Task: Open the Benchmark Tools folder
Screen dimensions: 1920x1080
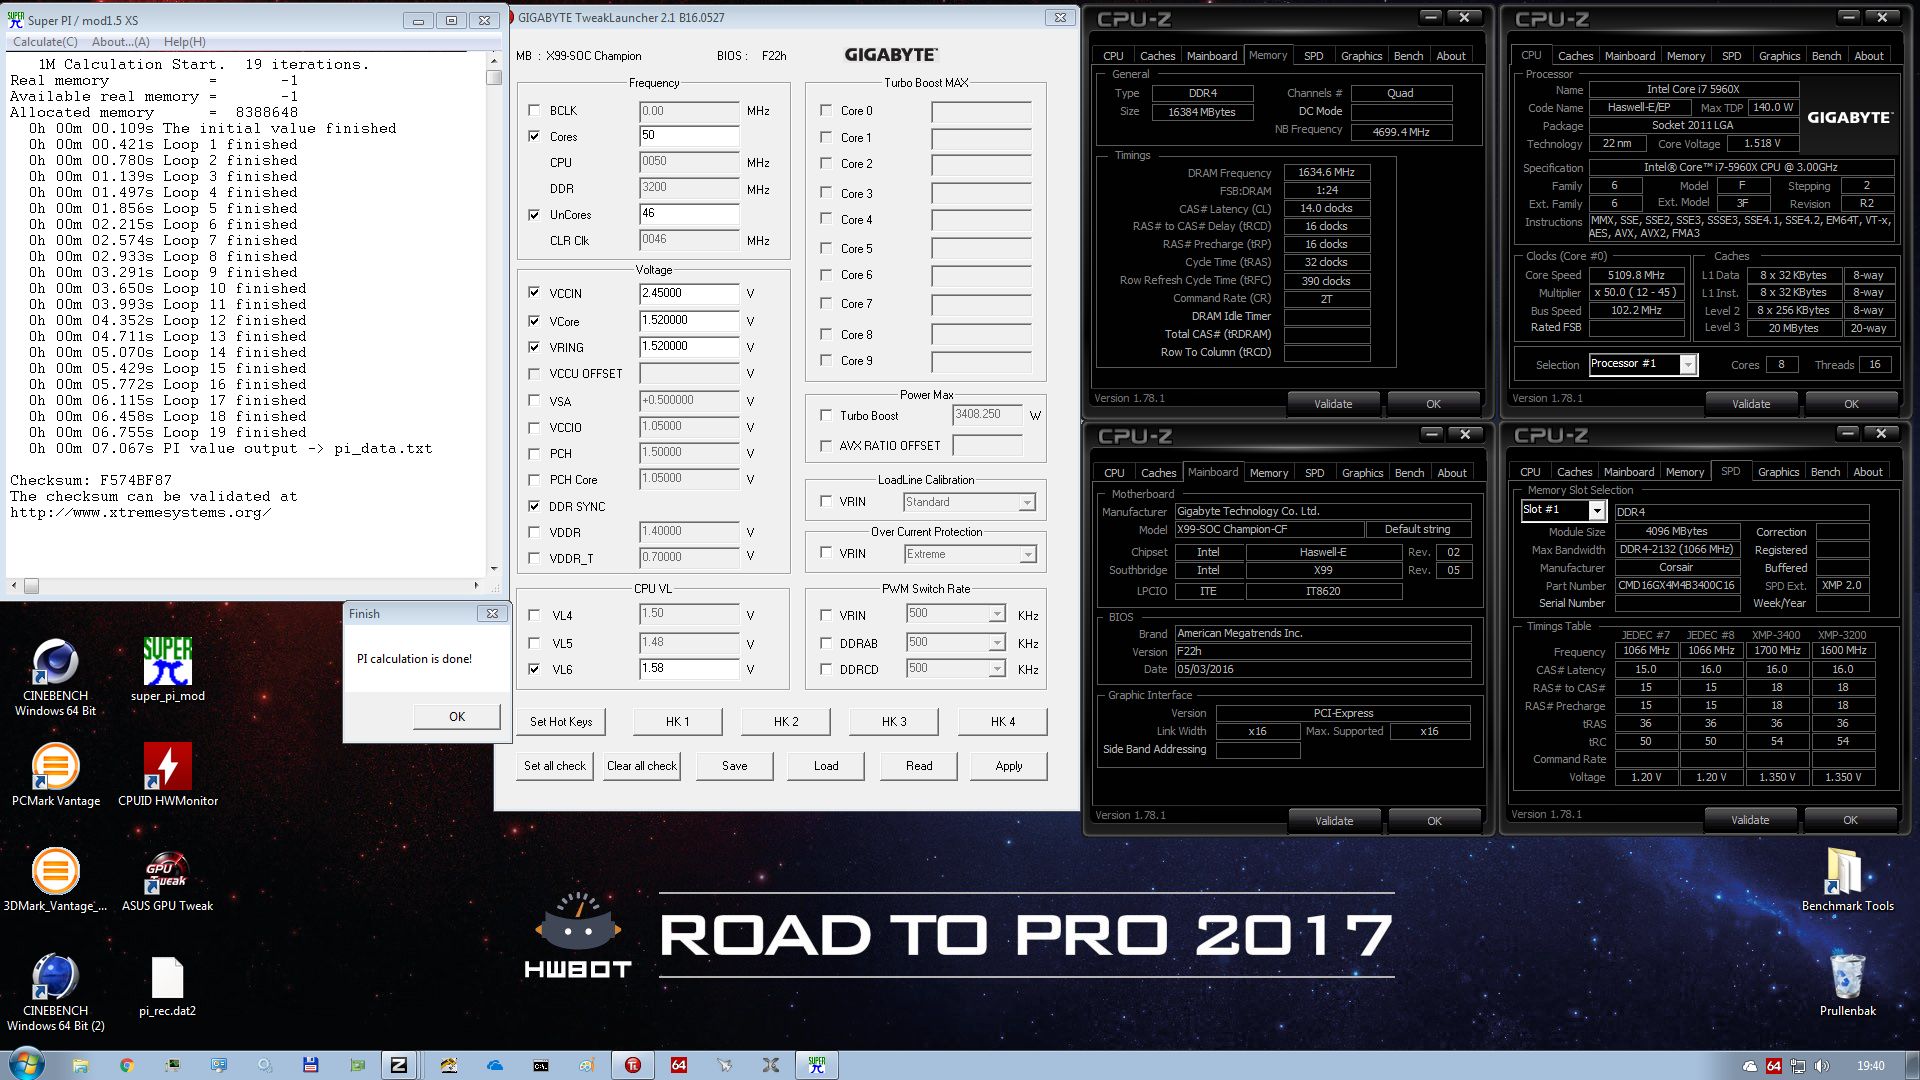Action: pyautogui.click(x=1847, y=880)
